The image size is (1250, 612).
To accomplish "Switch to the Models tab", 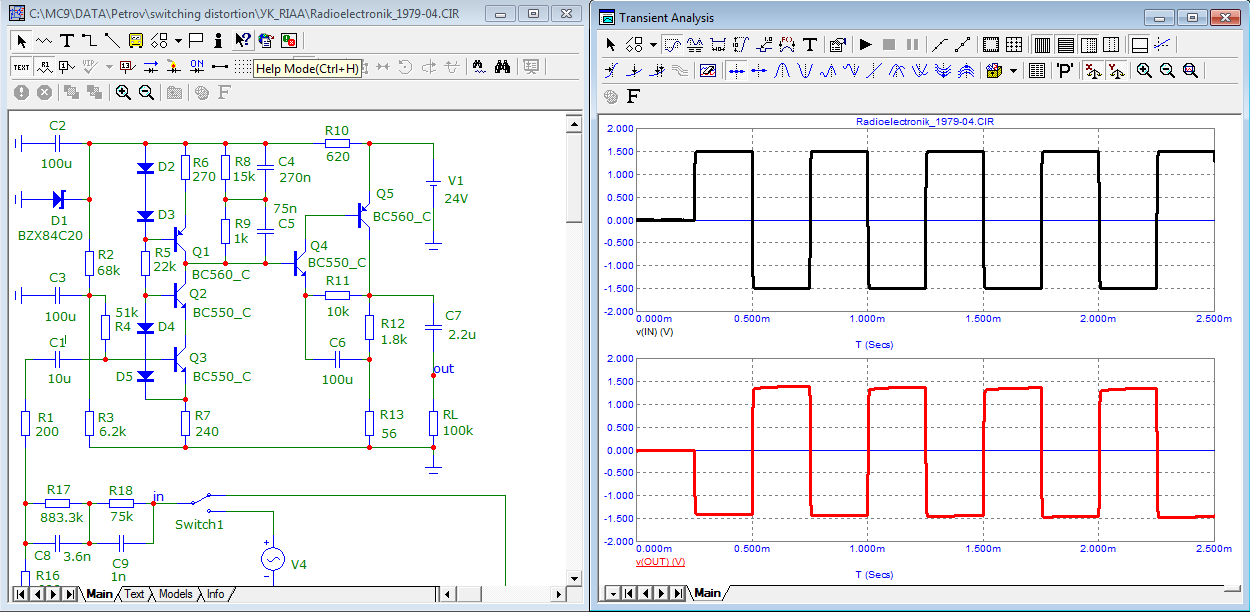I will [175, 594].
